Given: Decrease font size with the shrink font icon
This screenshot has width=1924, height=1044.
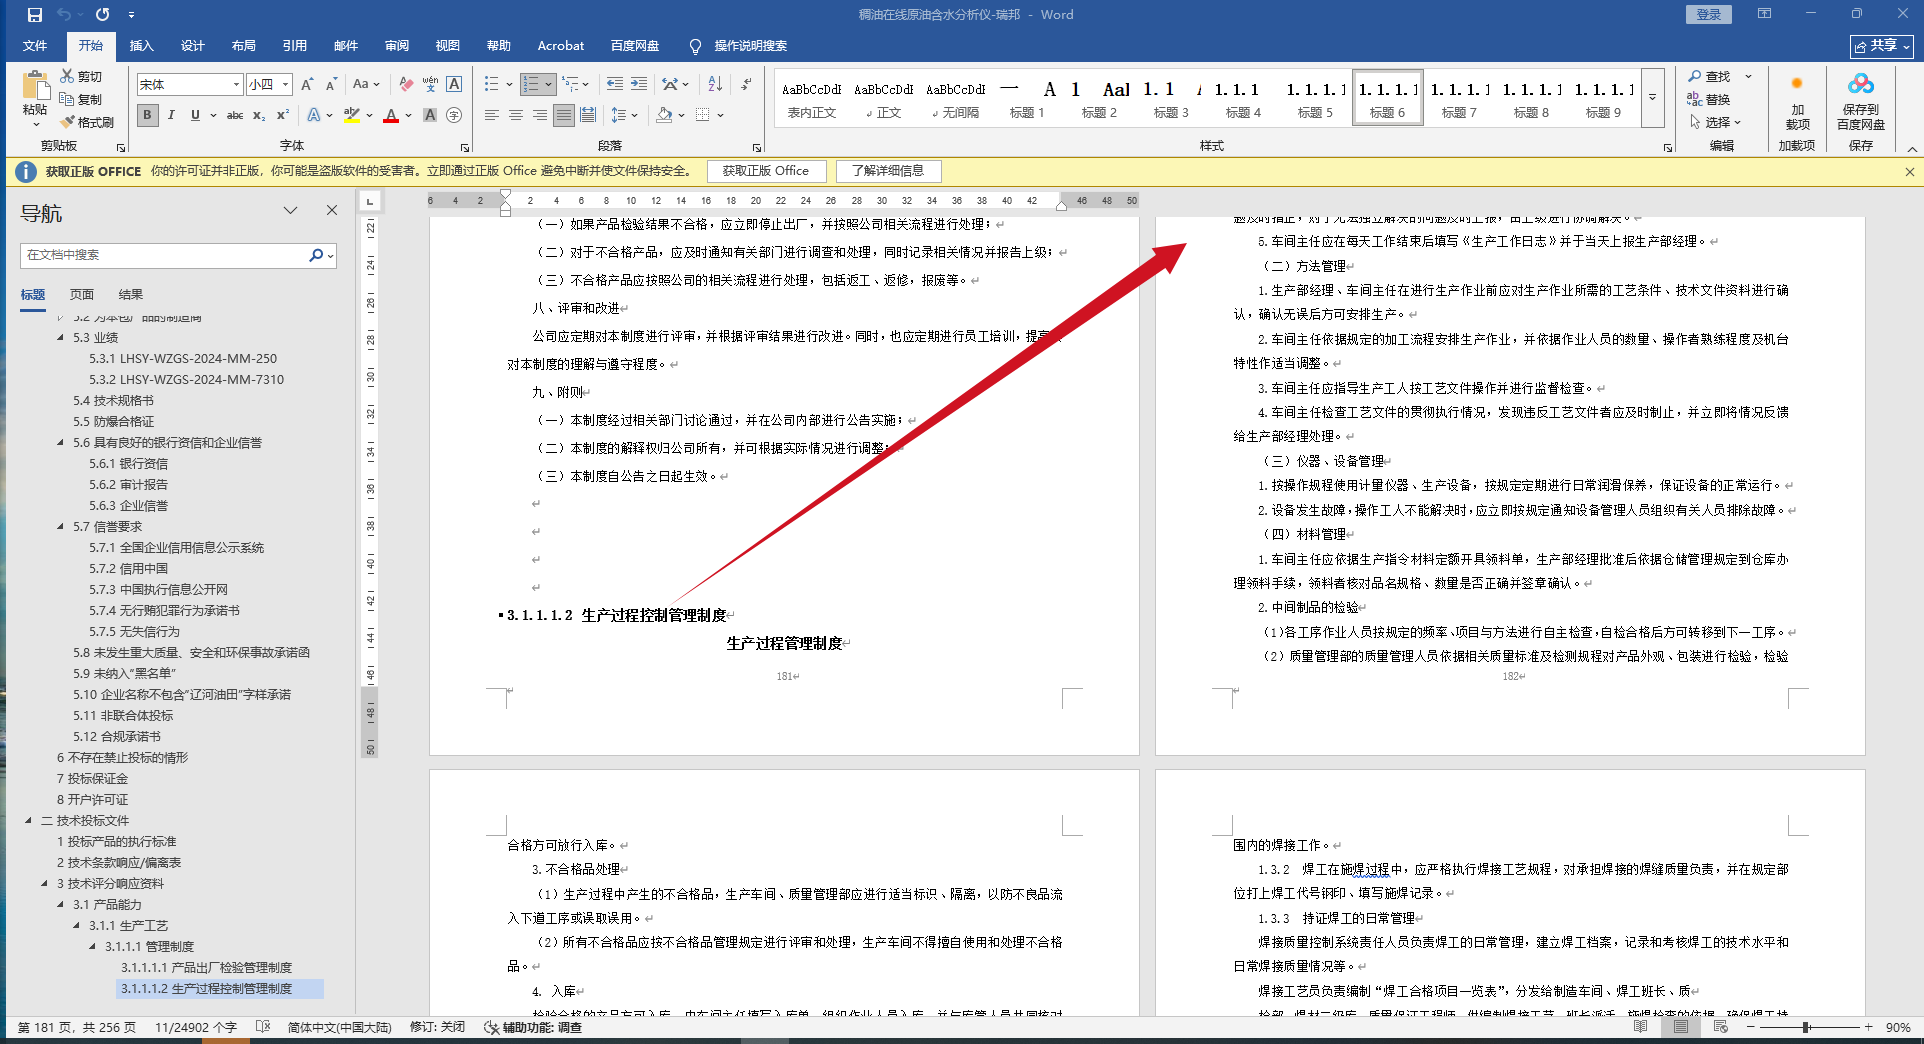Looking at the screenshot, I should click(x=331, y=85).
